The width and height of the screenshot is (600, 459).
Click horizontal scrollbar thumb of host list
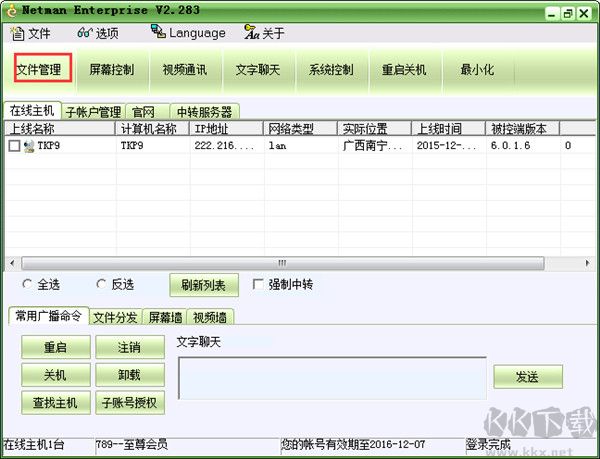coord(282,263)
